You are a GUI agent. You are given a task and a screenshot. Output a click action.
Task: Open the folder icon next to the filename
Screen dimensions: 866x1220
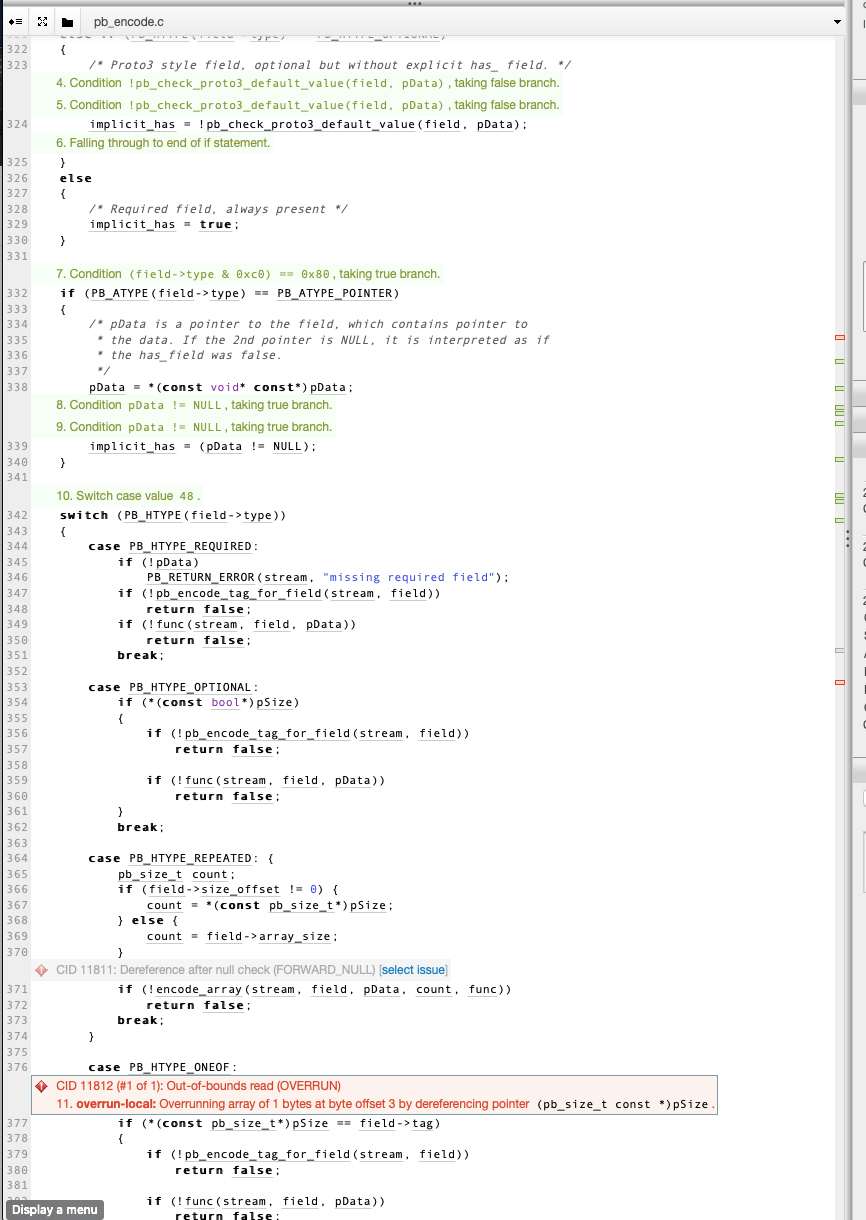pyautogui.click(x=68, y=21)
